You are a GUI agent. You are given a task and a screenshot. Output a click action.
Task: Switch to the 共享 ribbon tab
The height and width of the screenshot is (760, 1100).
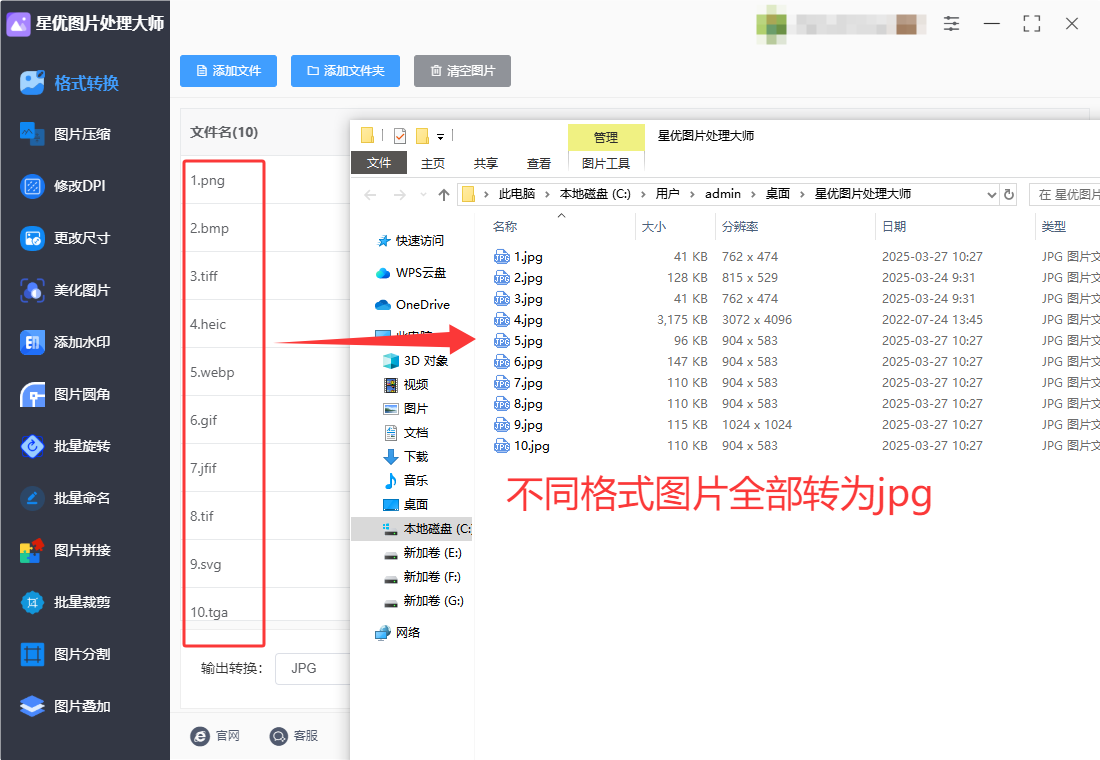tap(485, 163)
